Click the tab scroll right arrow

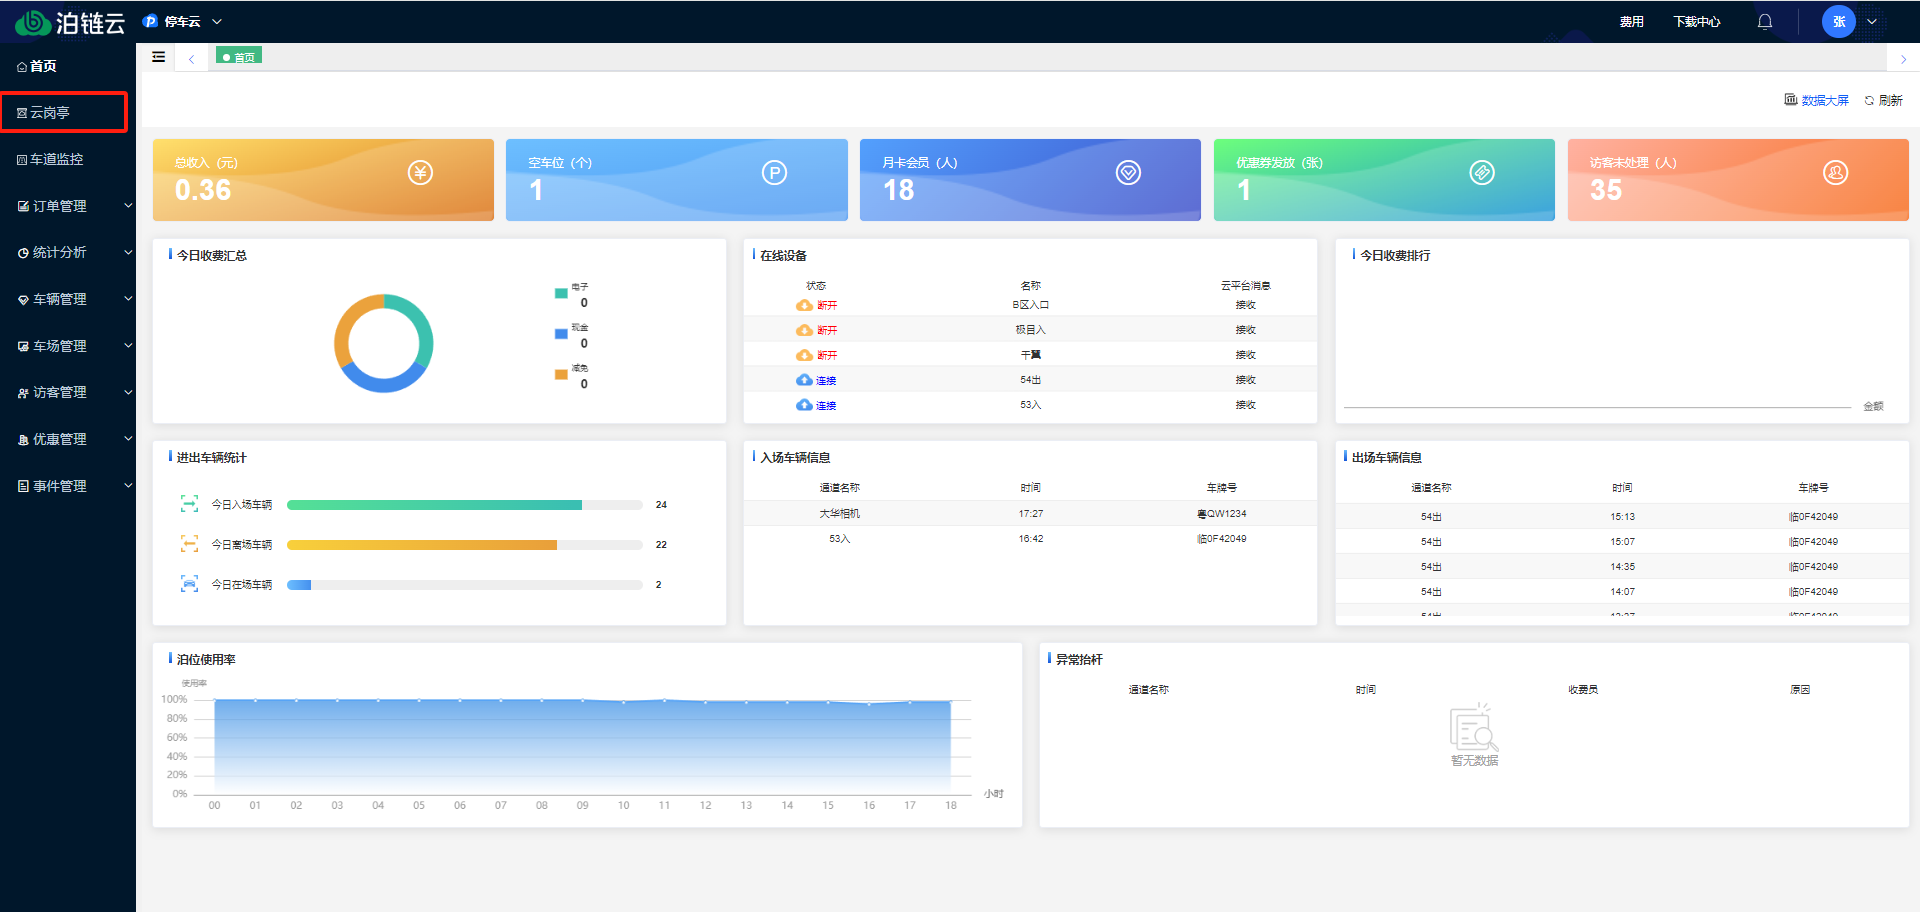[1903, 59]
